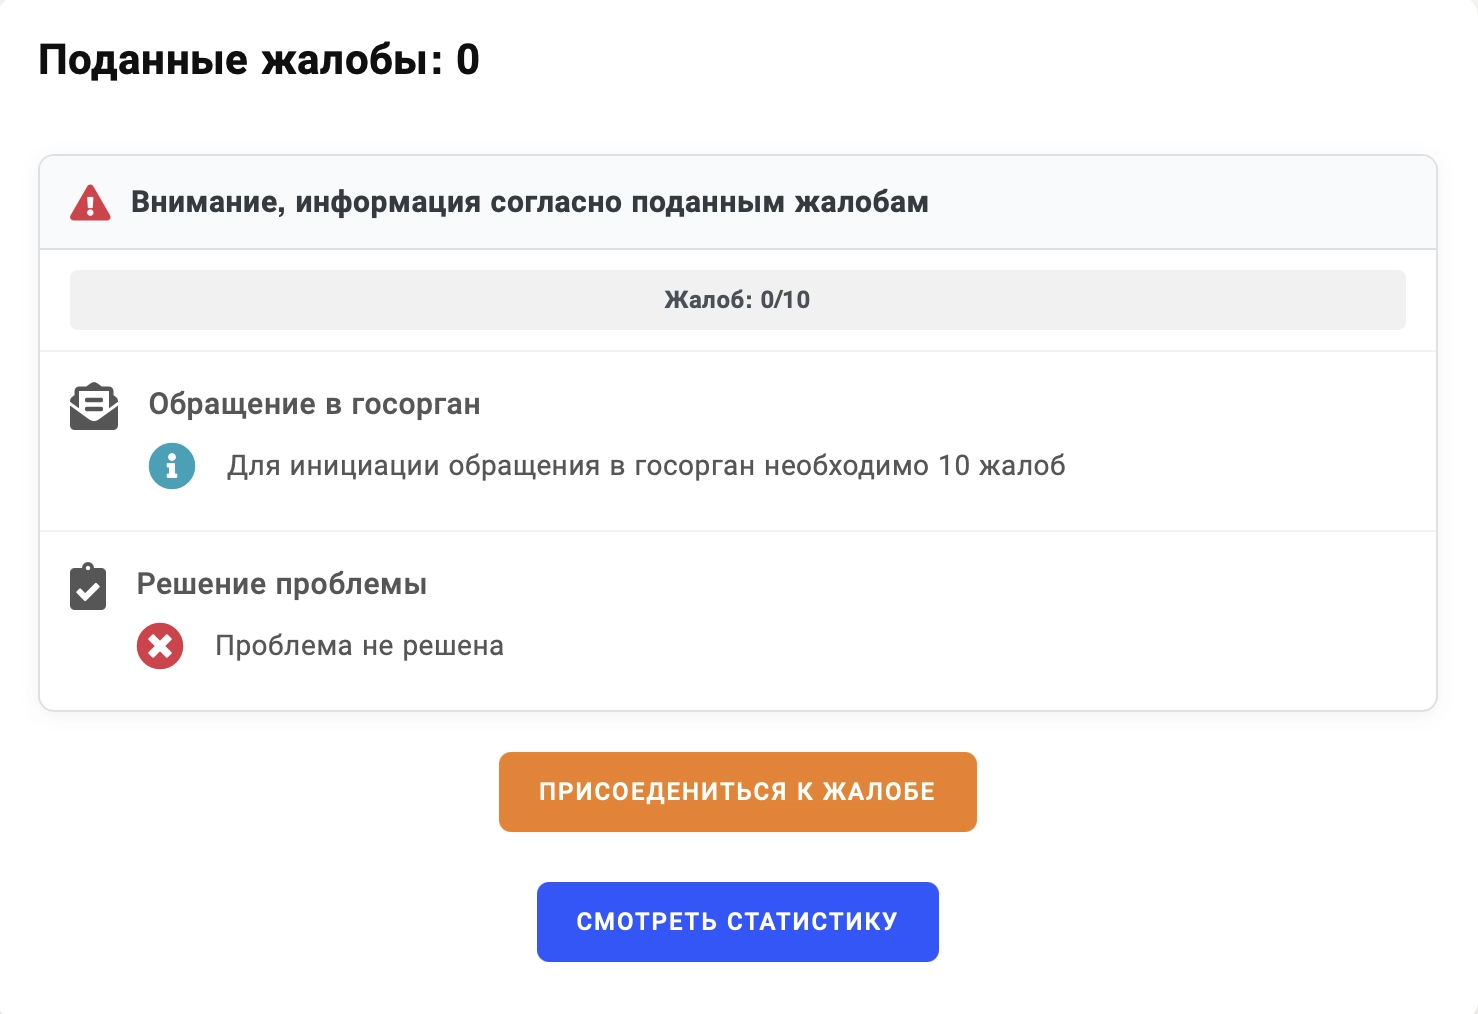Image resolution: width=1478 pixels, height=1014 pixels.
Task: Click the complaint count 0 in heading
Action: pyautogui.click(x=468, y=61)
